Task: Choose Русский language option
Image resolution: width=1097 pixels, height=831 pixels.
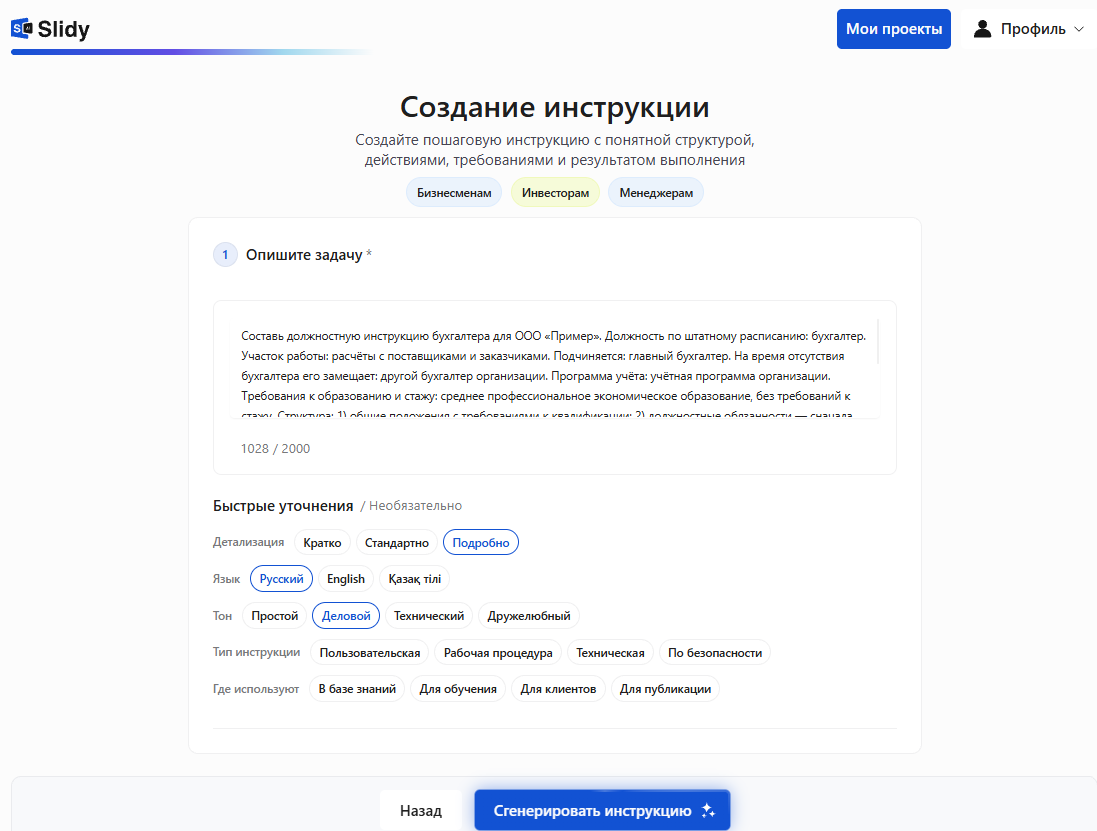Action: click(281, 579)
